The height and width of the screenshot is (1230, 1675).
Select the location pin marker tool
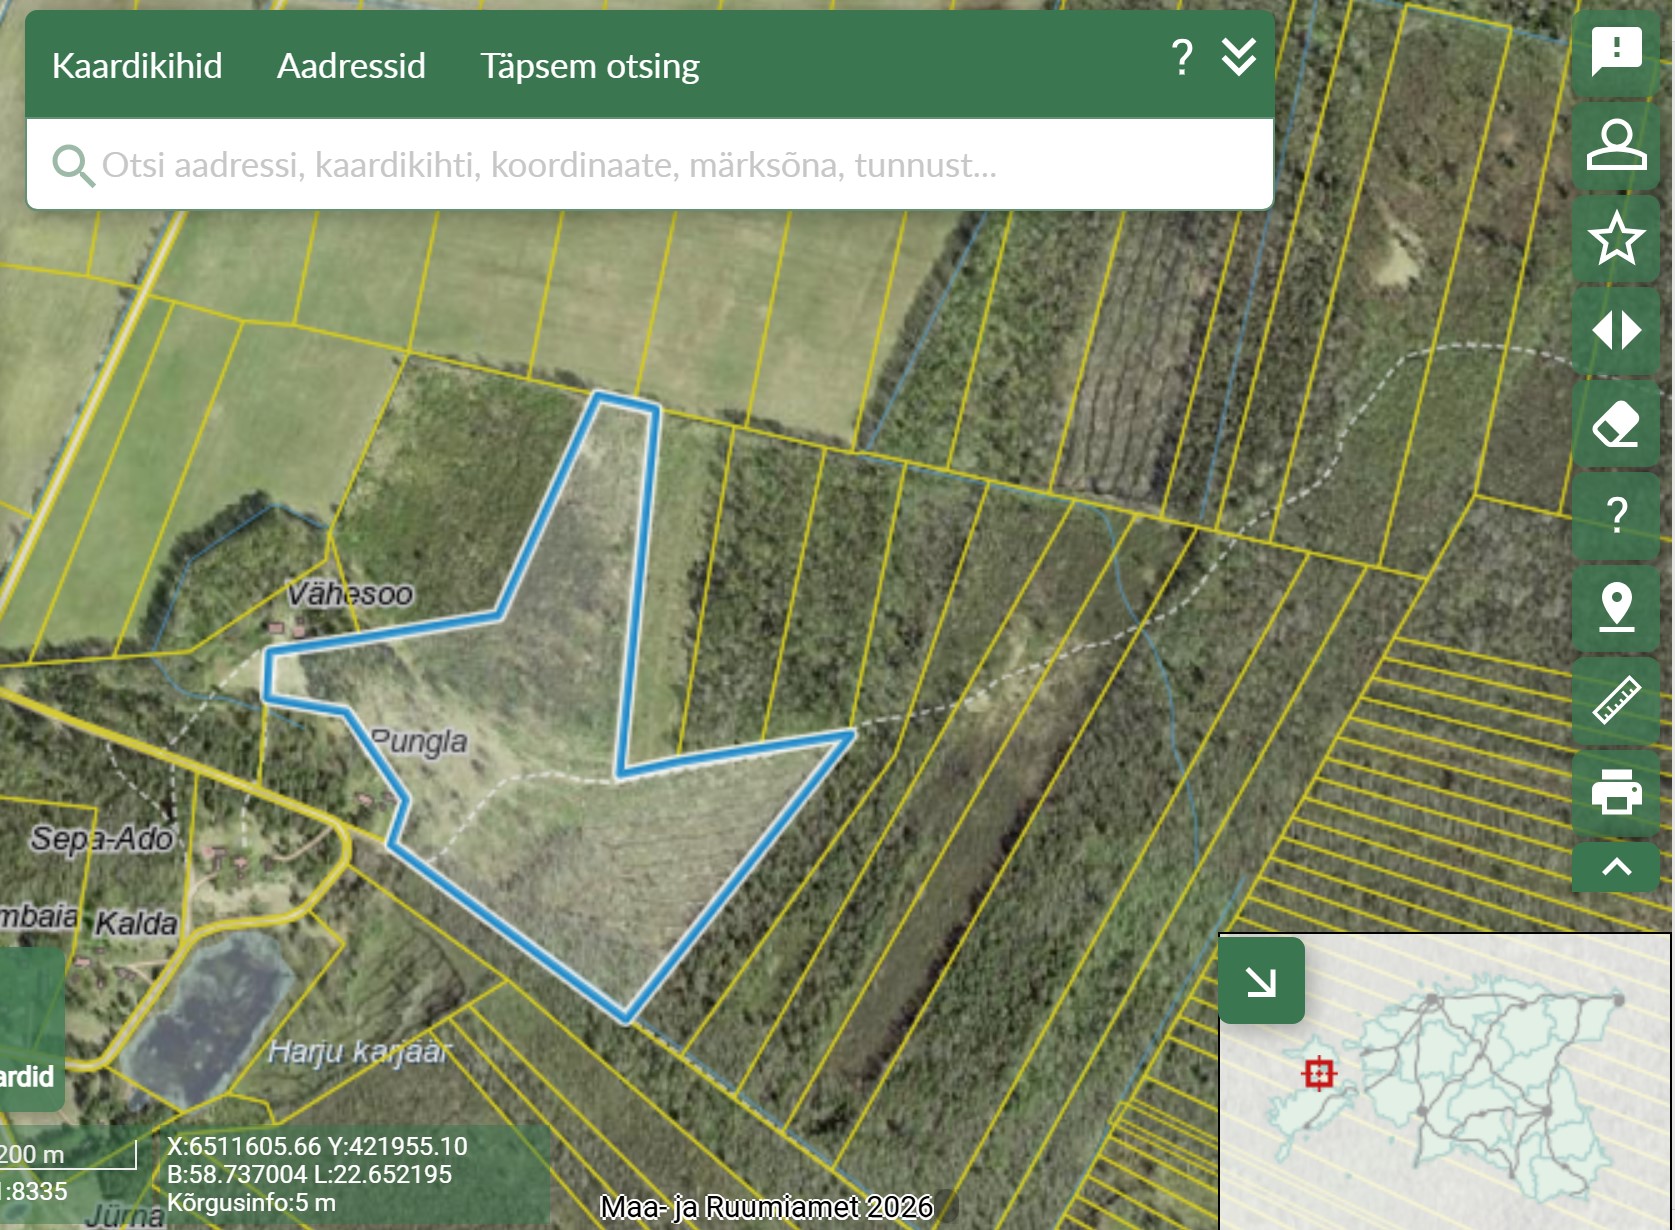click(1616, 608)
